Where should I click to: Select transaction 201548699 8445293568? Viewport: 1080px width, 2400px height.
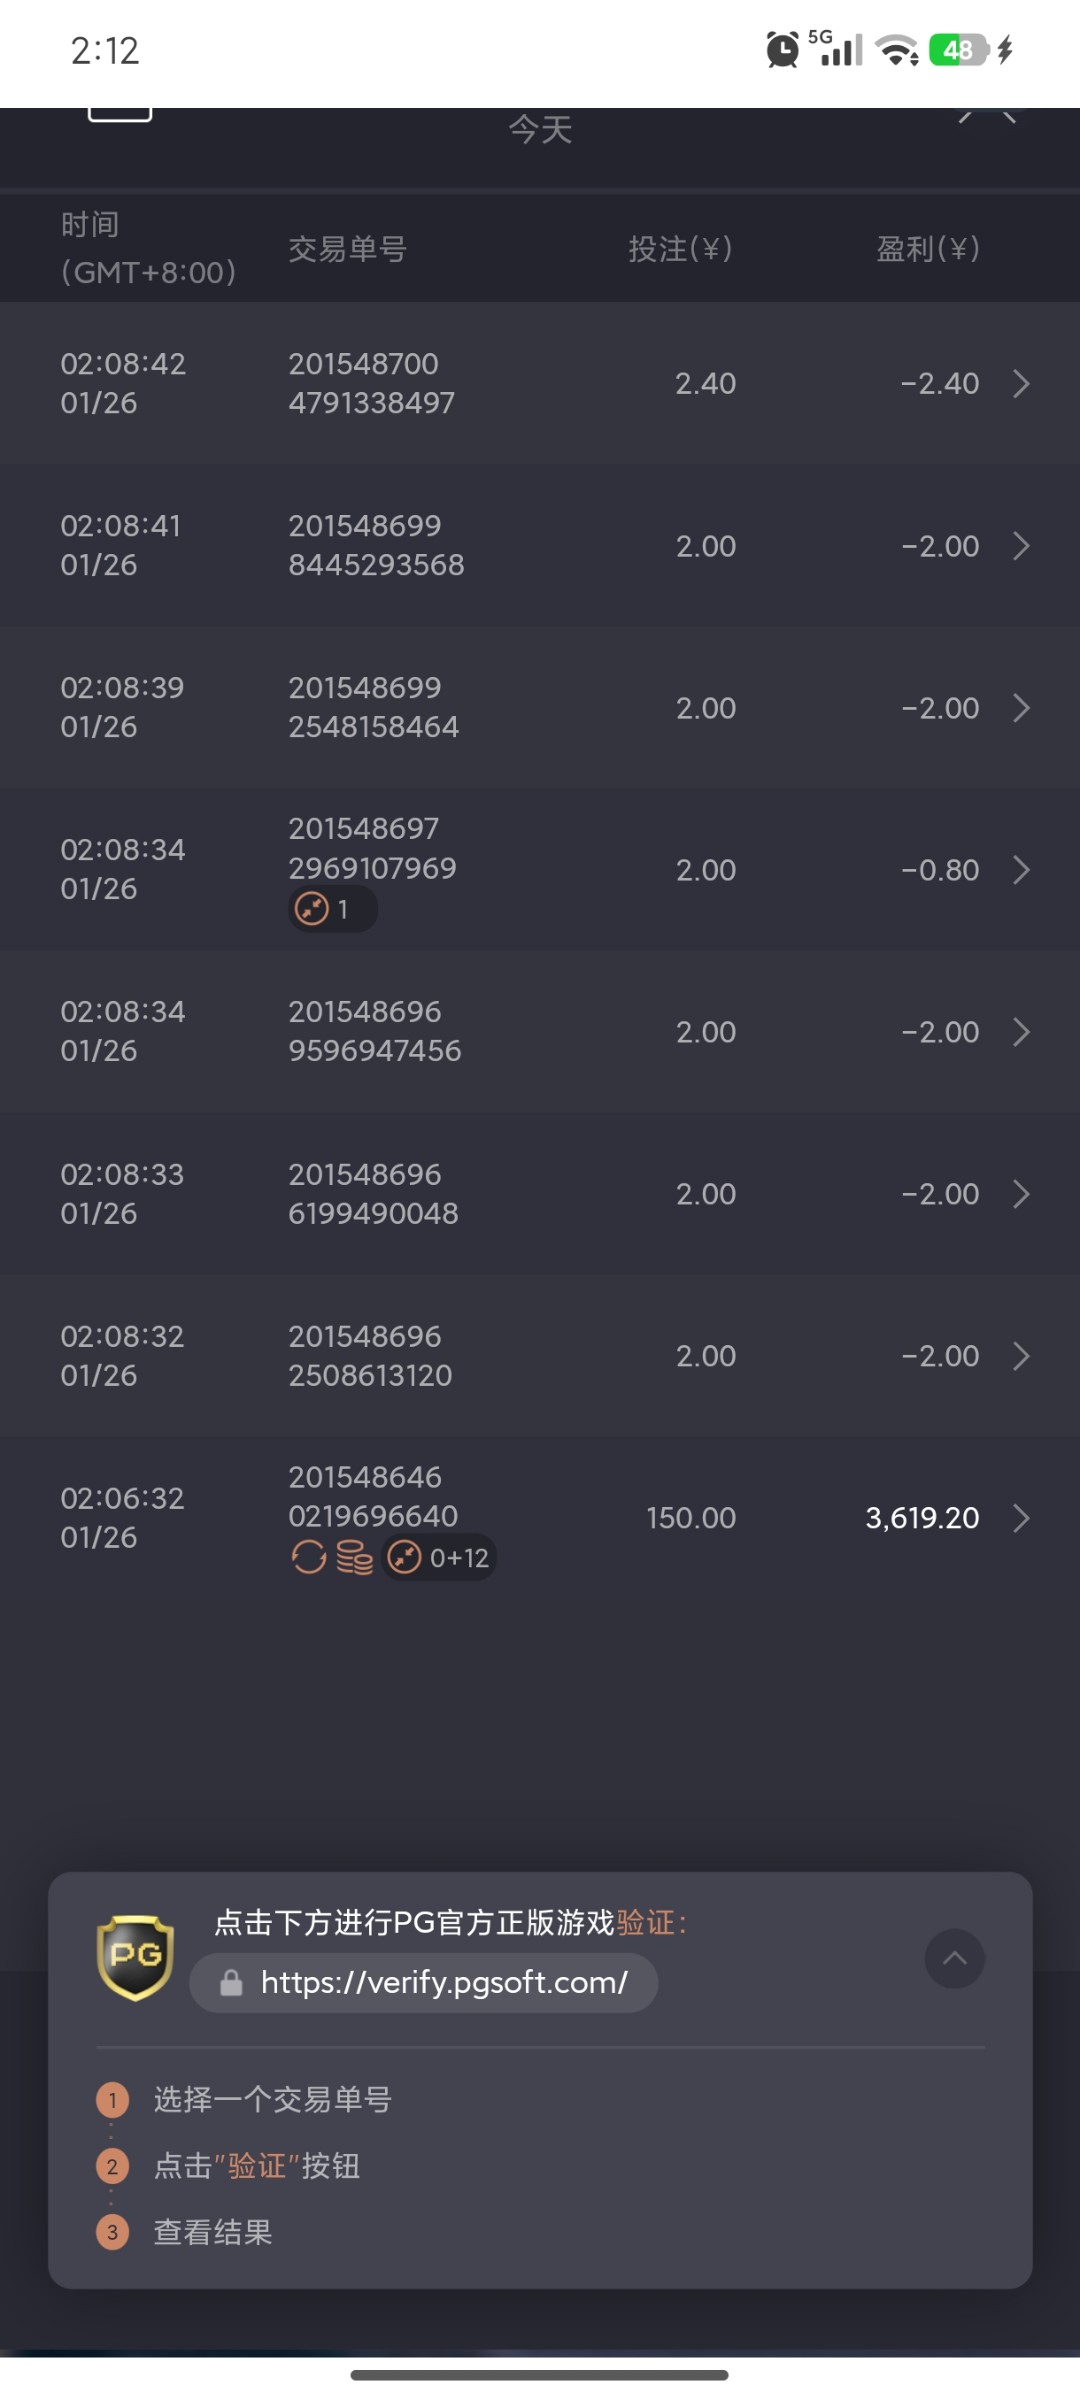click(376, 545)
